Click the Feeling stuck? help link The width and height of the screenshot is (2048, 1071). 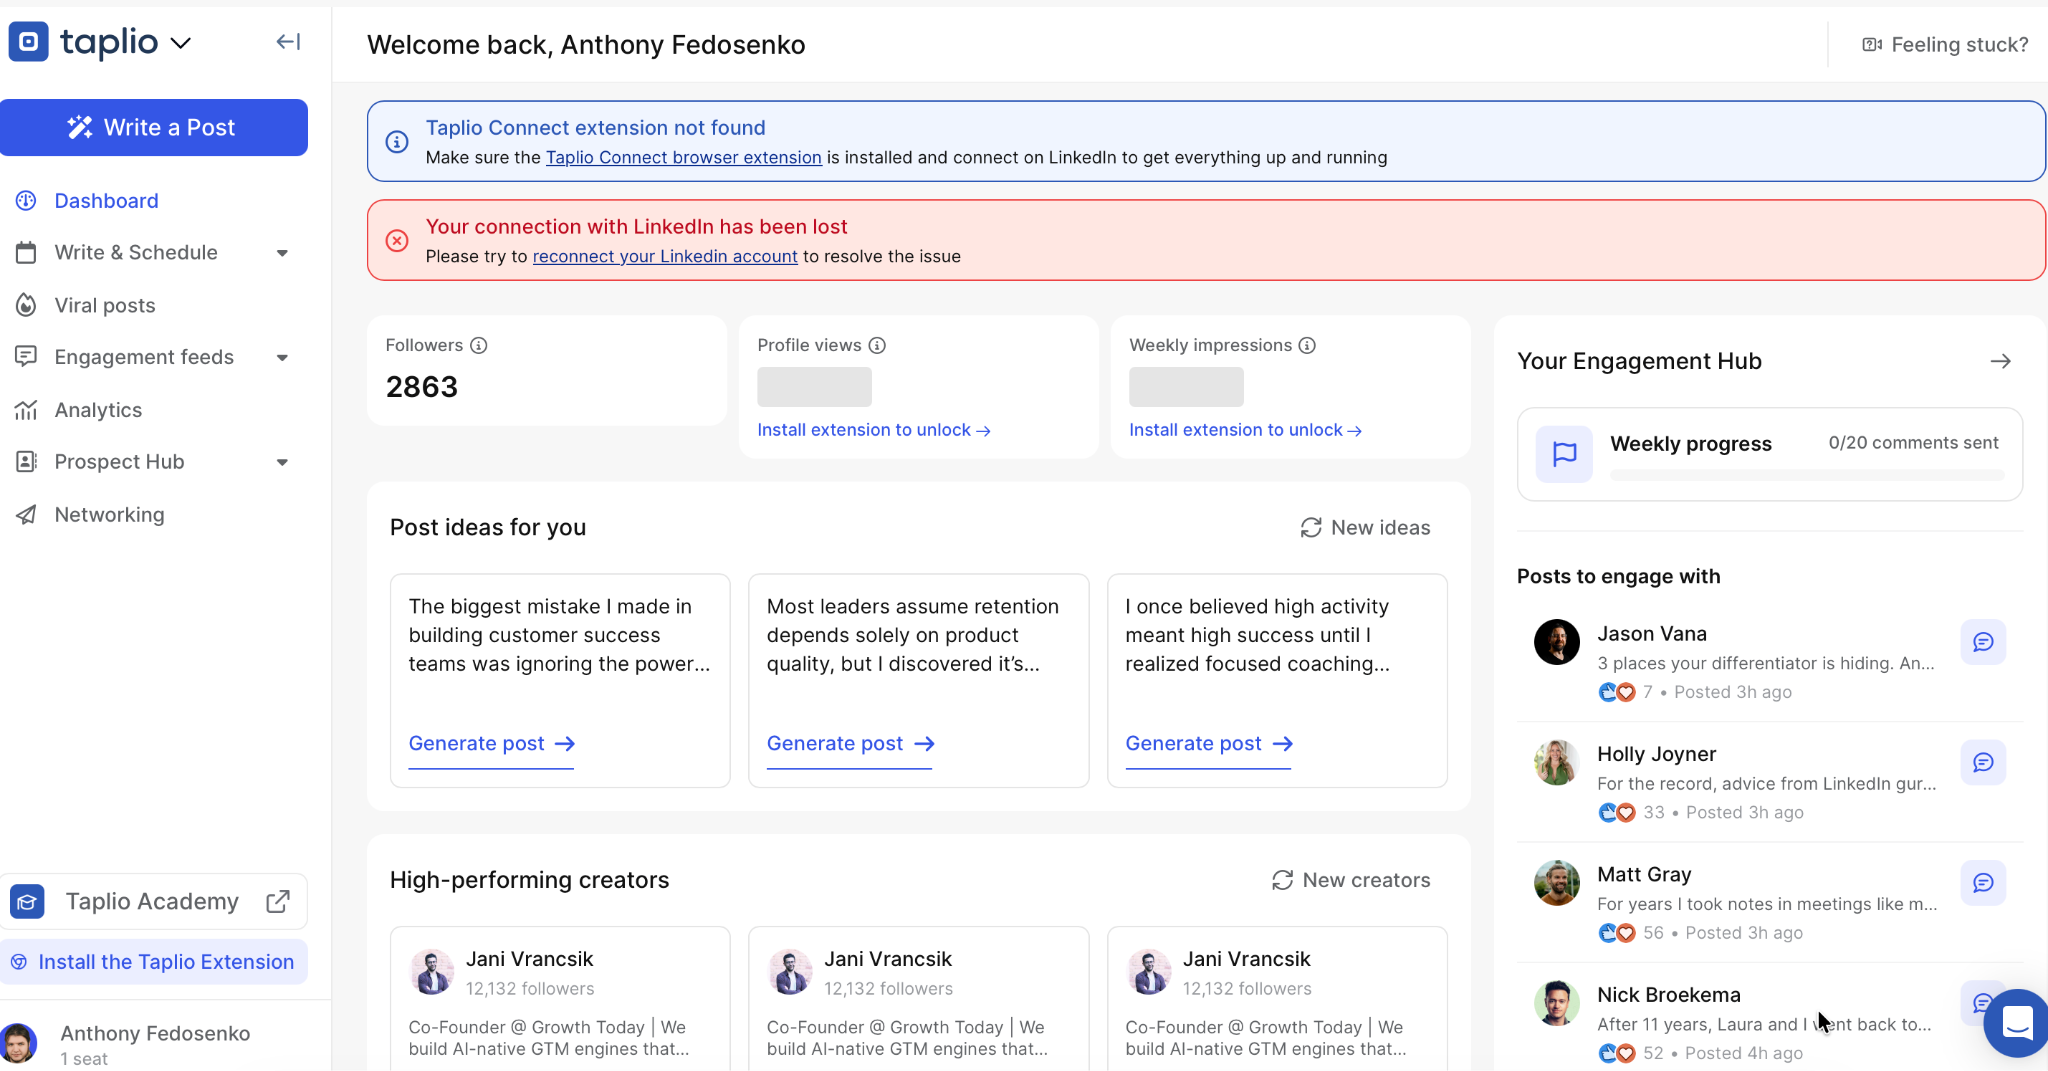[1945, 44]
